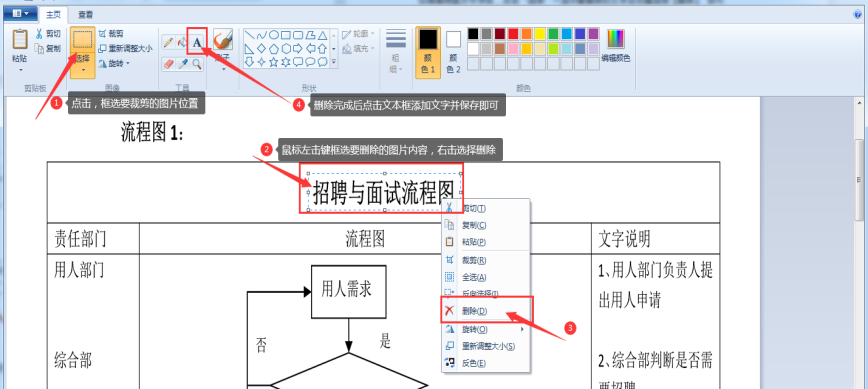Choose the Down arrow shape
Image resolution: width=868 pixels, height=389 pixels.
[x=250, y=62]
